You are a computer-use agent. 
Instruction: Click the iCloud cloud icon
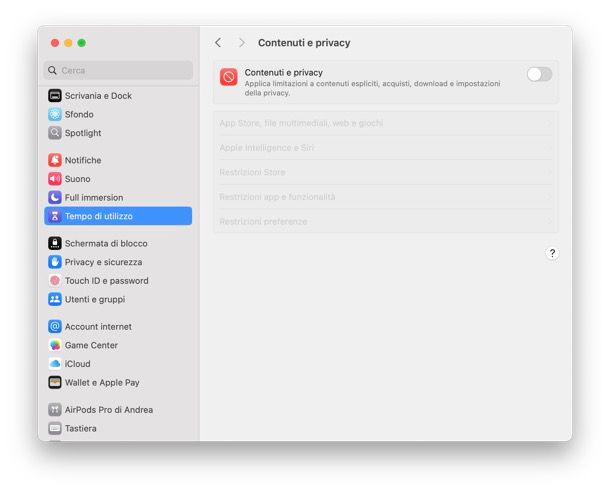pyautogui.click(x=55, y=364)
